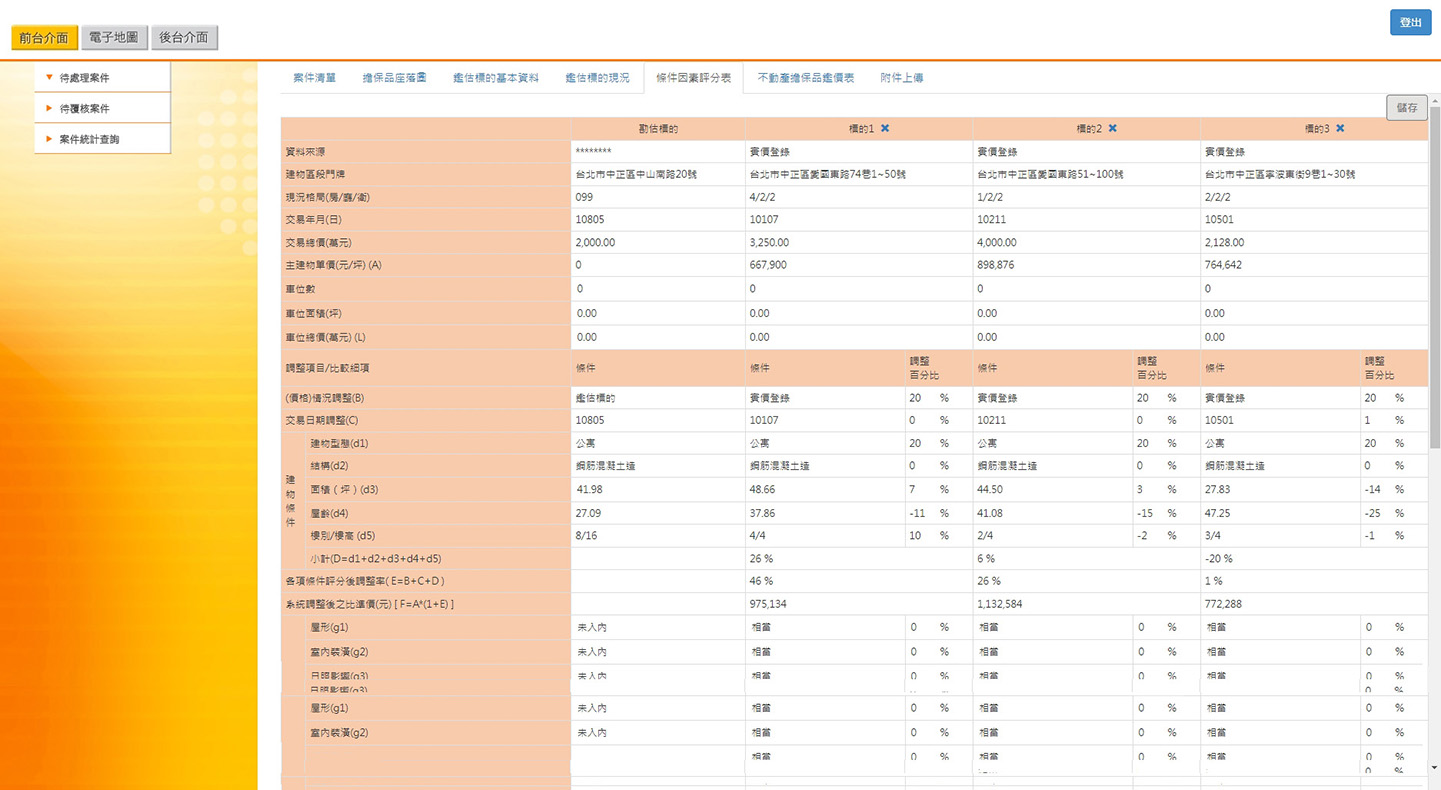Open the 電子地圖 top navigation button
Screen dimensions: 1441x790
(113, 38)
